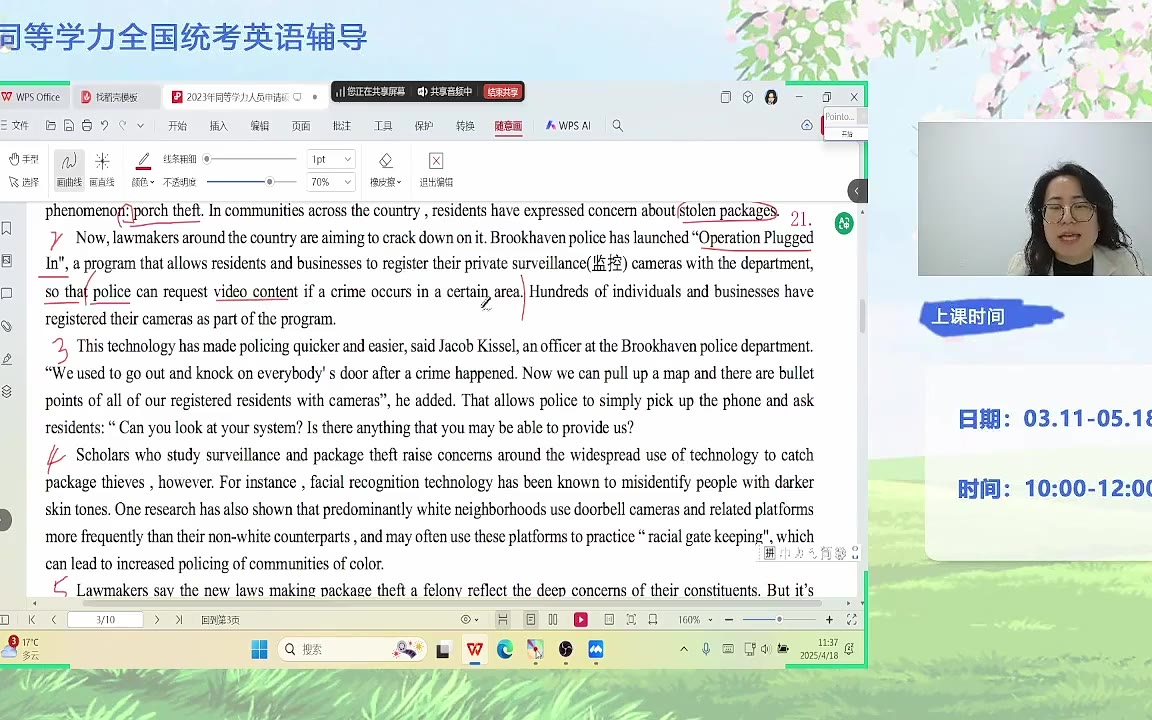The image size is (1152, 720).
Task: Open the thumbnail panel in left sidebar
Action: (x=7, y=260)
